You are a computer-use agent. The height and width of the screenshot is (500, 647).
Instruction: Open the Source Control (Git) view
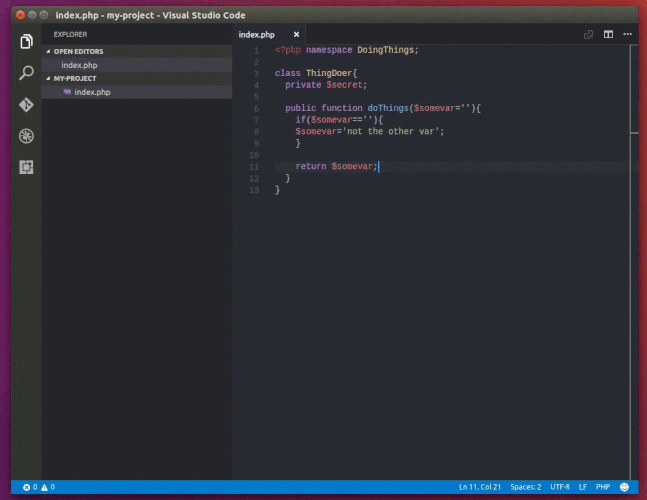(26, 104)
